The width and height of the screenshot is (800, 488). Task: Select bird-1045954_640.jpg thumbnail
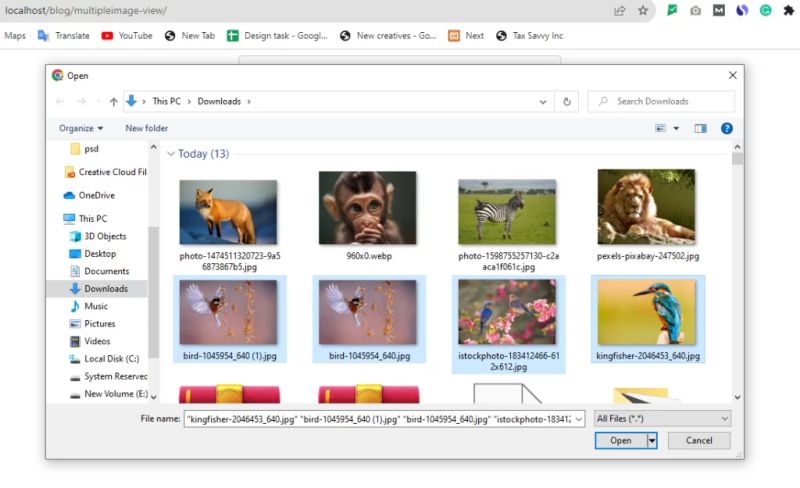tap(368, 312)
